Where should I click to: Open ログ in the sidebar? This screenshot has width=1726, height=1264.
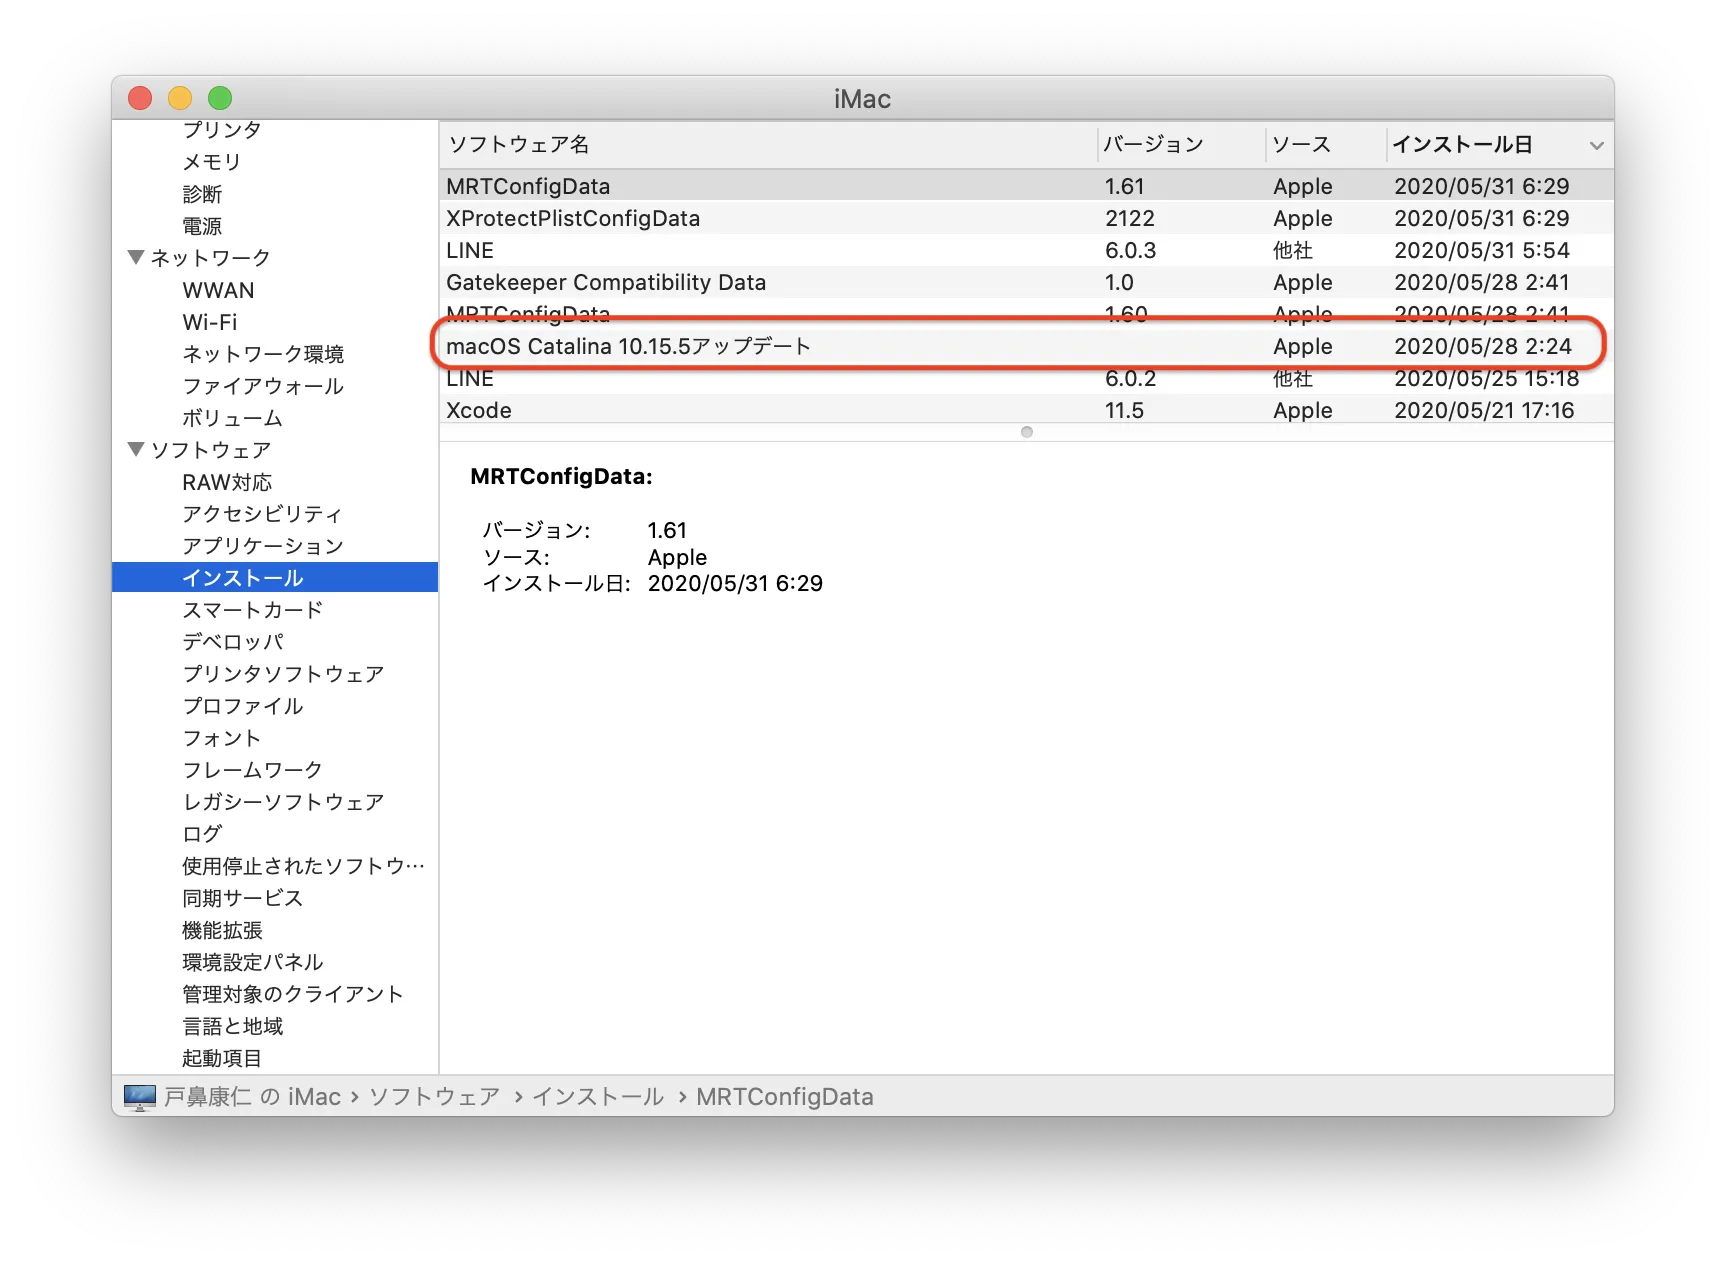coord(202,834)
